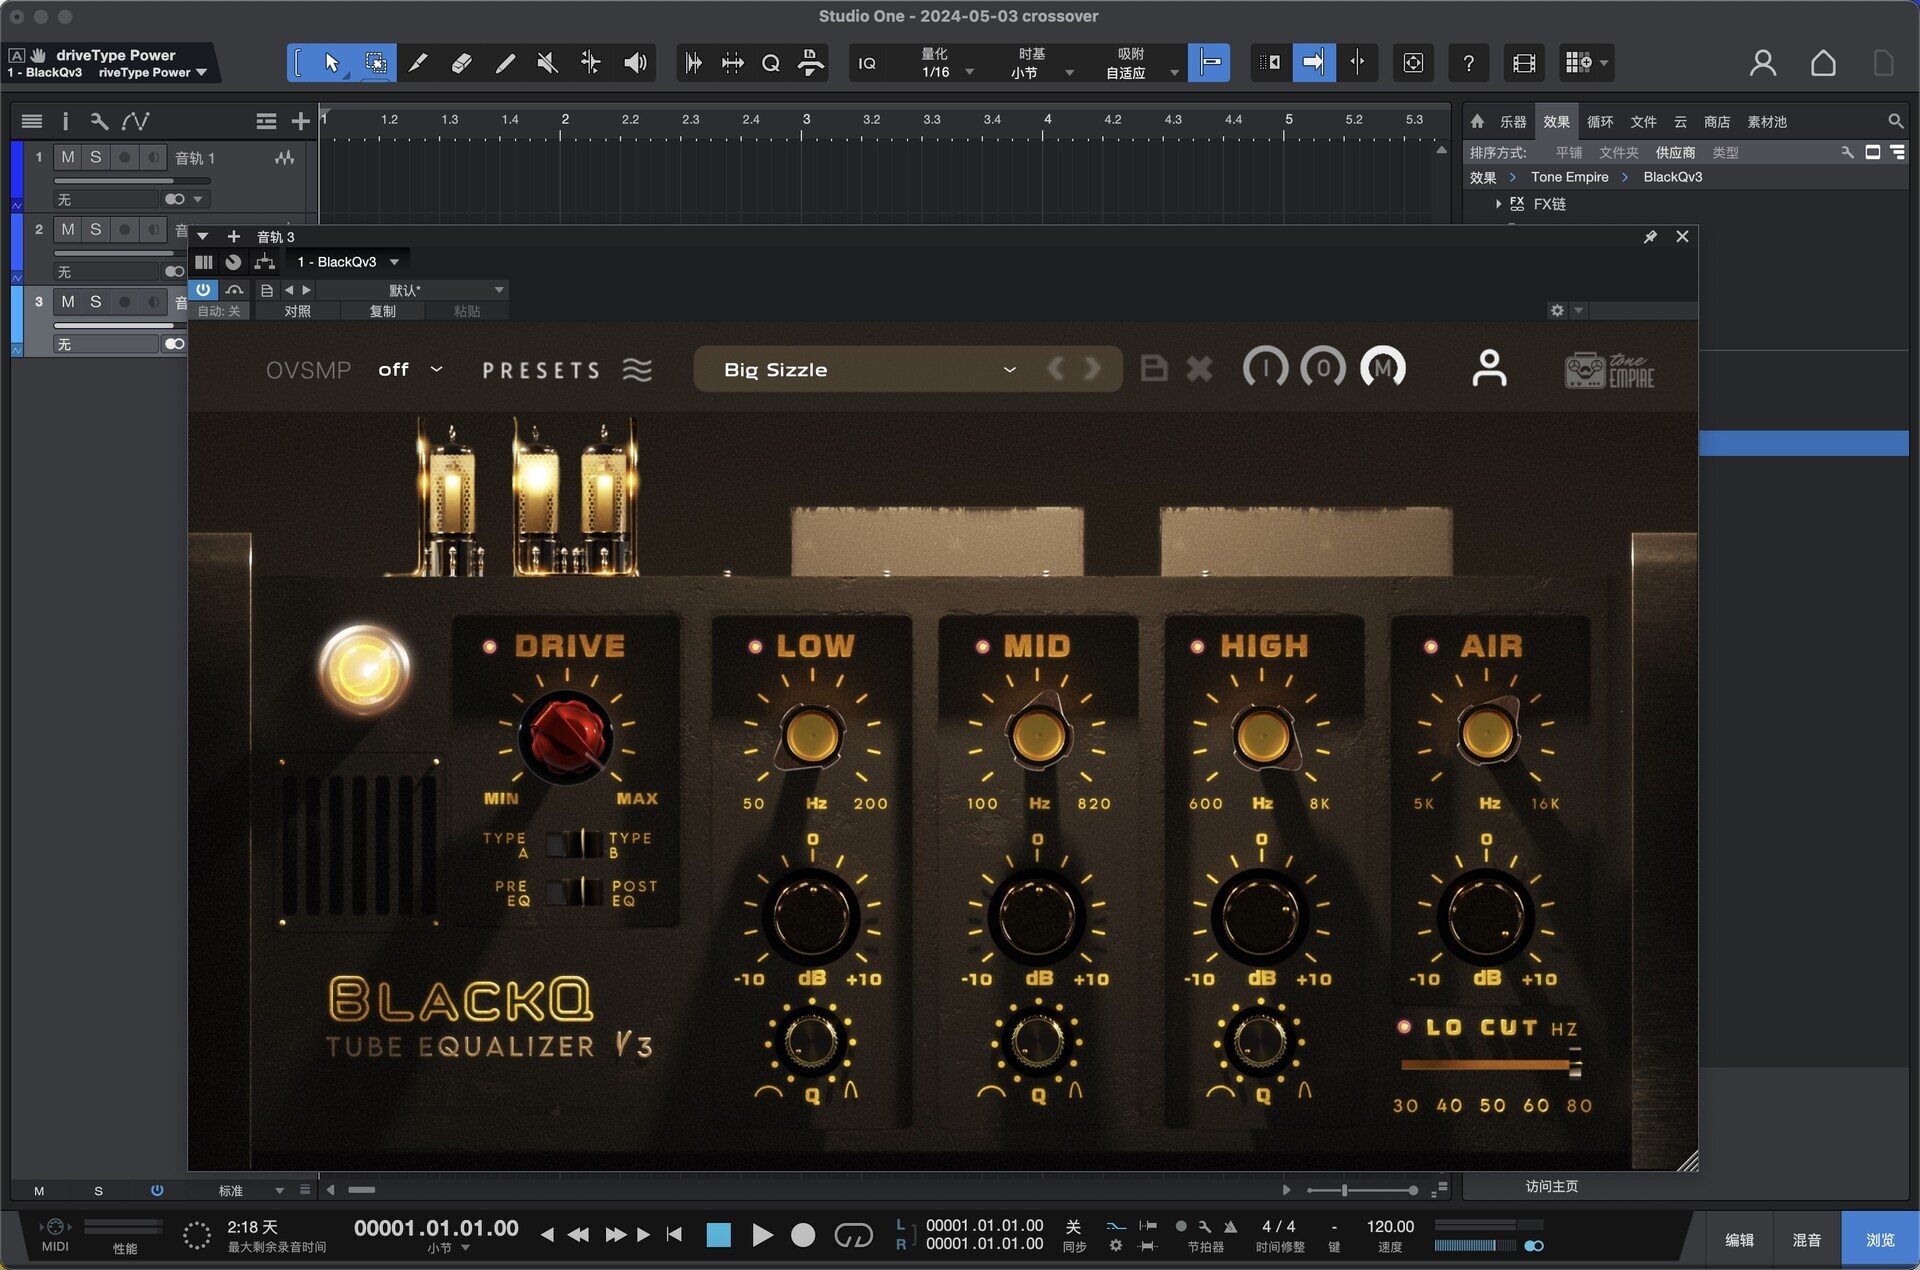Open timebase 小节 dropdown
1920x1270 pixels.
pos(1040,72)
